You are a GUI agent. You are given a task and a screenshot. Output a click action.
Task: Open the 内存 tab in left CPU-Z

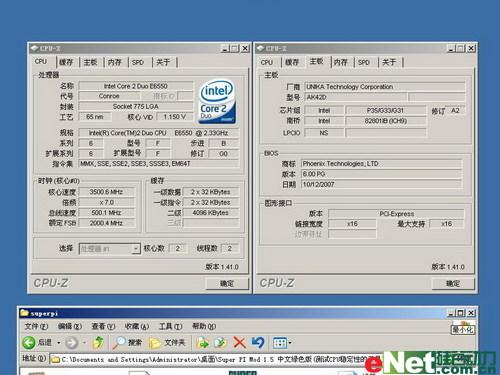click(x=114, y=62)
